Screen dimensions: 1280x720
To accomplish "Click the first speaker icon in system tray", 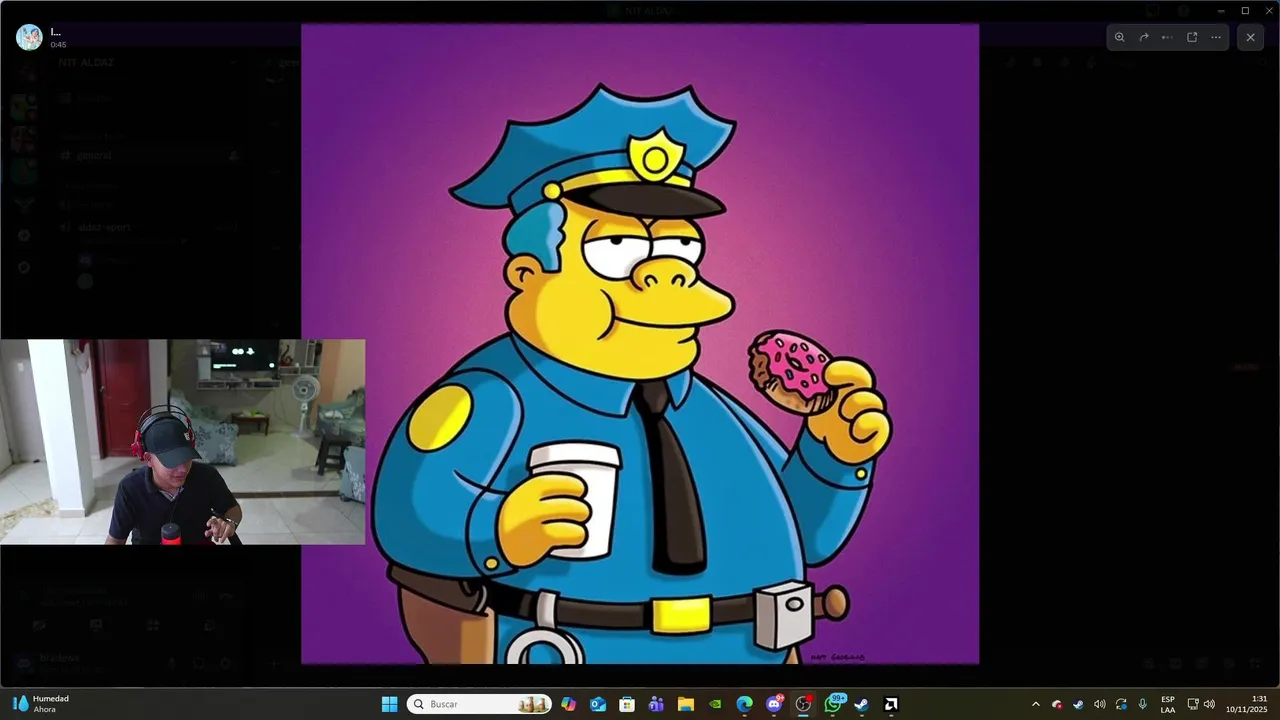I will [1100, 704].
